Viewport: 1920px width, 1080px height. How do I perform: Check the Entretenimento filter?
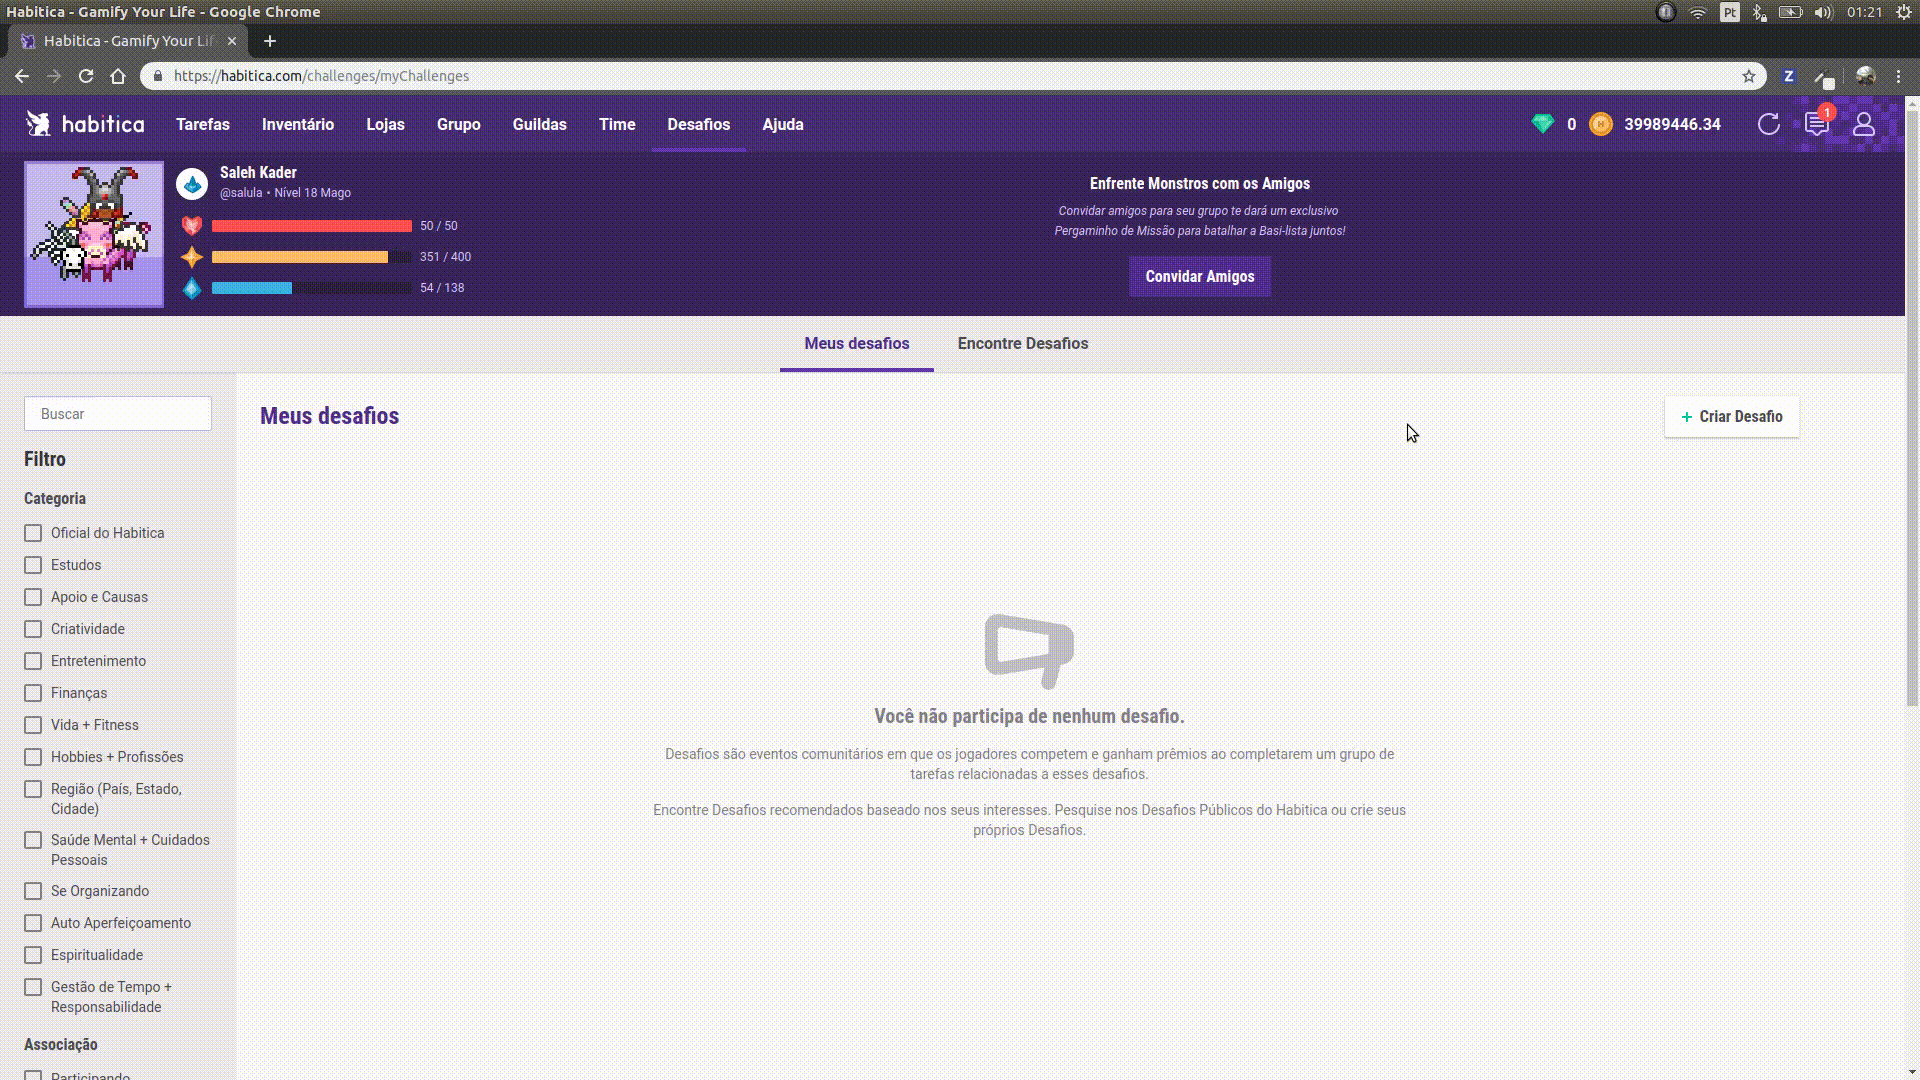click(x=33, y=661)
